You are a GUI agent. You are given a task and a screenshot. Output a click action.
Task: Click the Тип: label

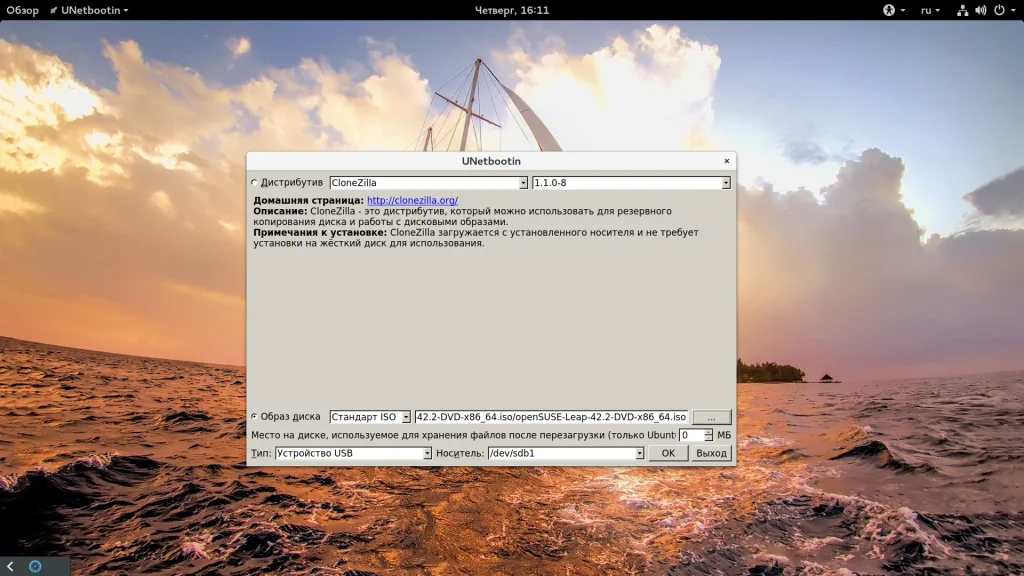261,453
